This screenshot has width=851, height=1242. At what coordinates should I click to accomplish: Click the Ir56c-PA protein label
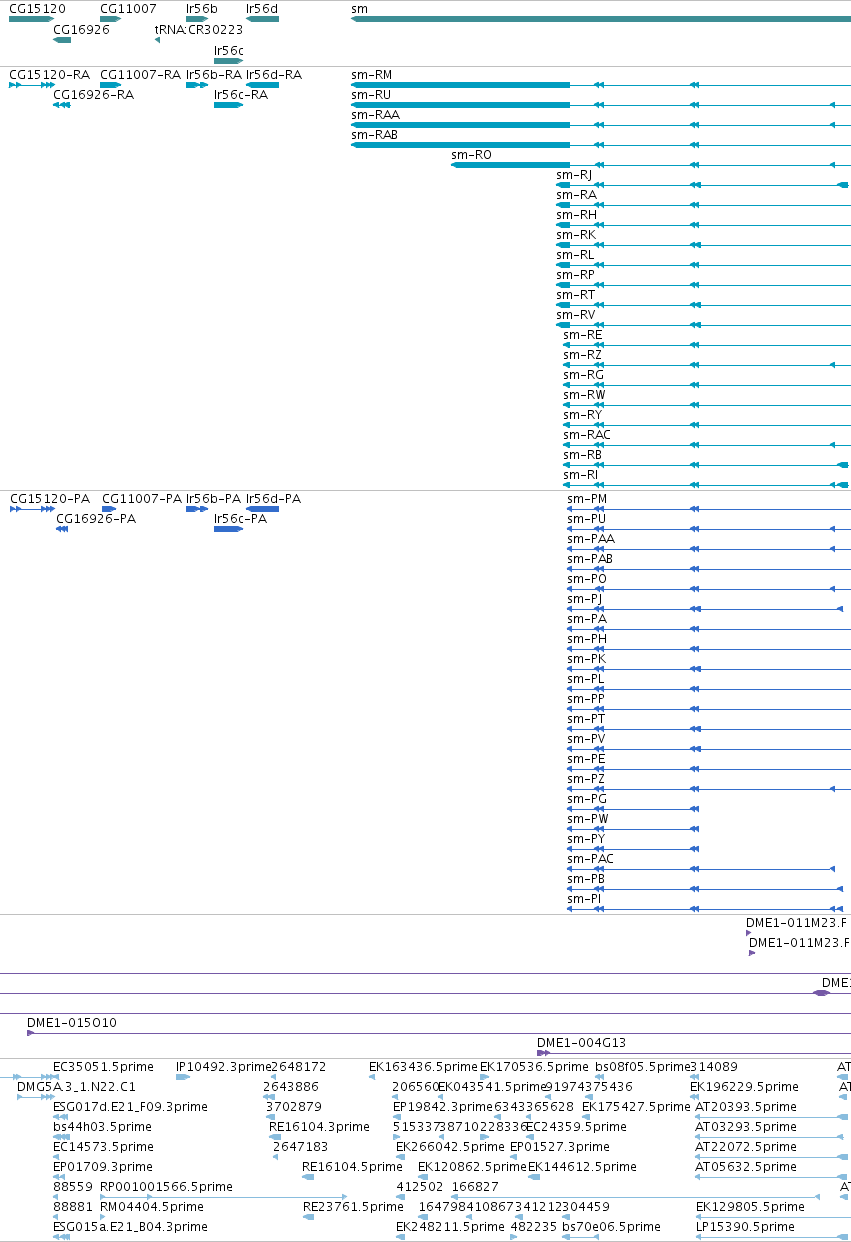point(240,519)
